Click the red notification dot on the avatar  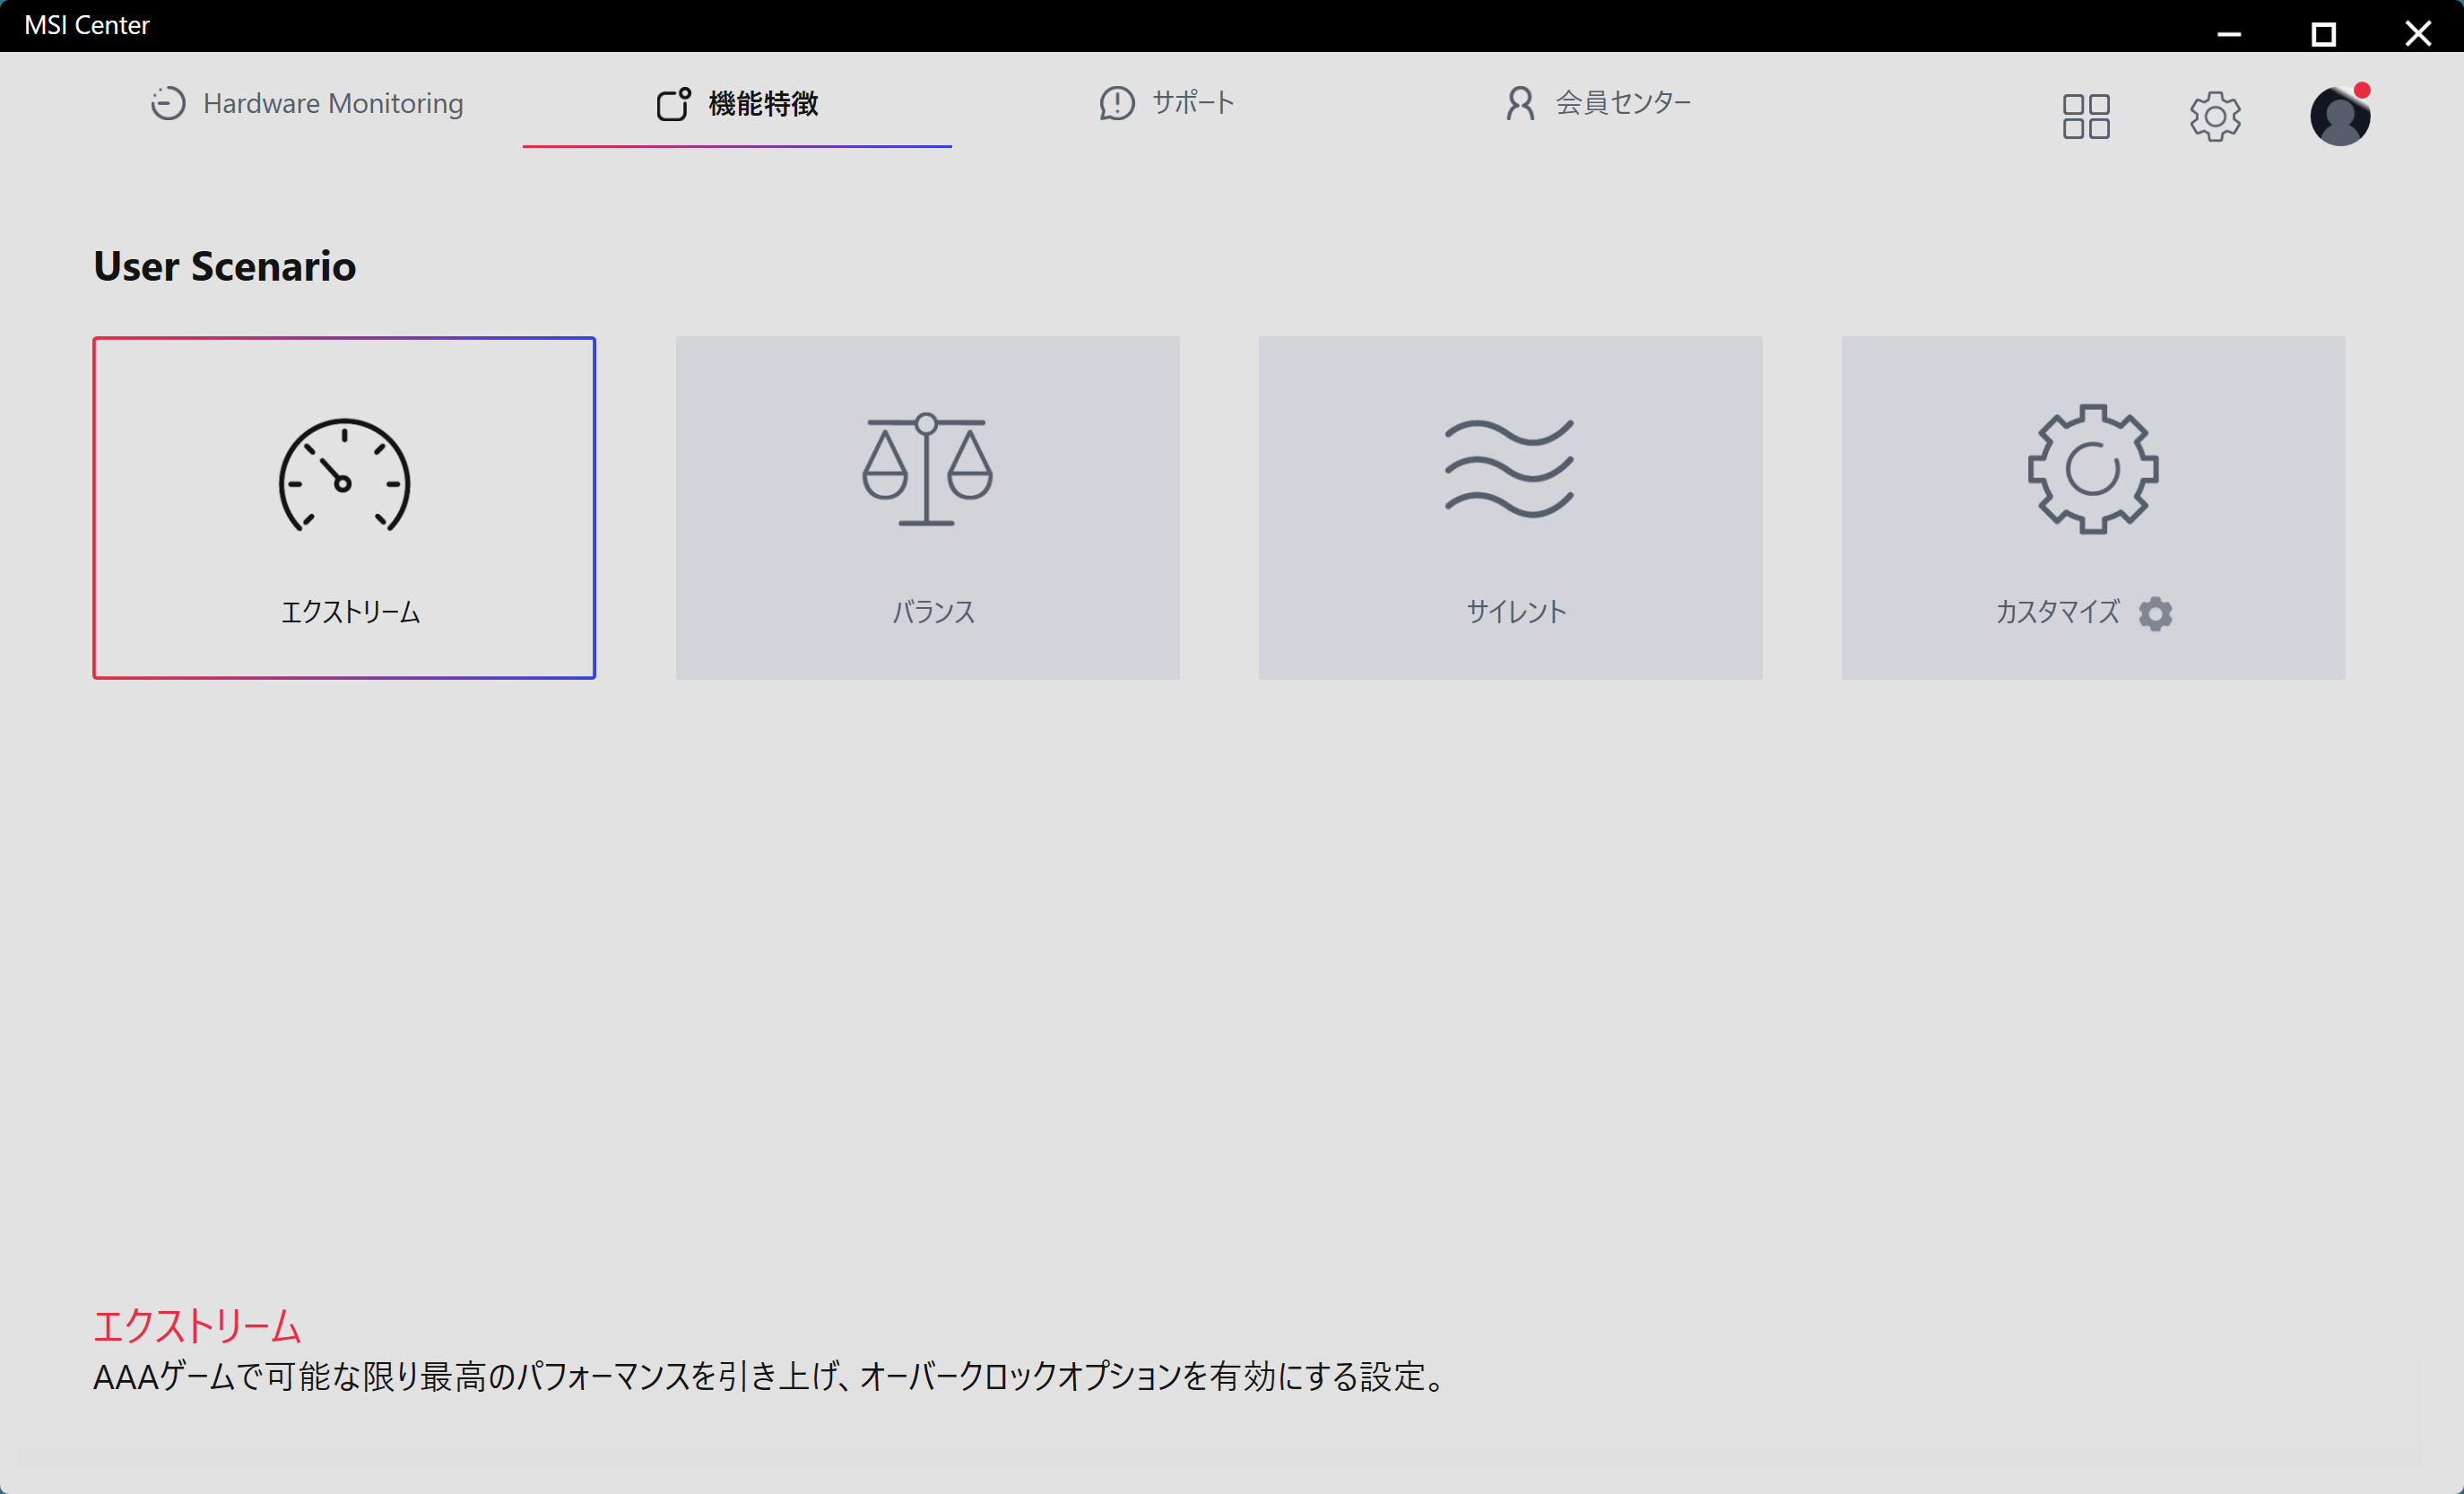click(x=2363, y=89)
